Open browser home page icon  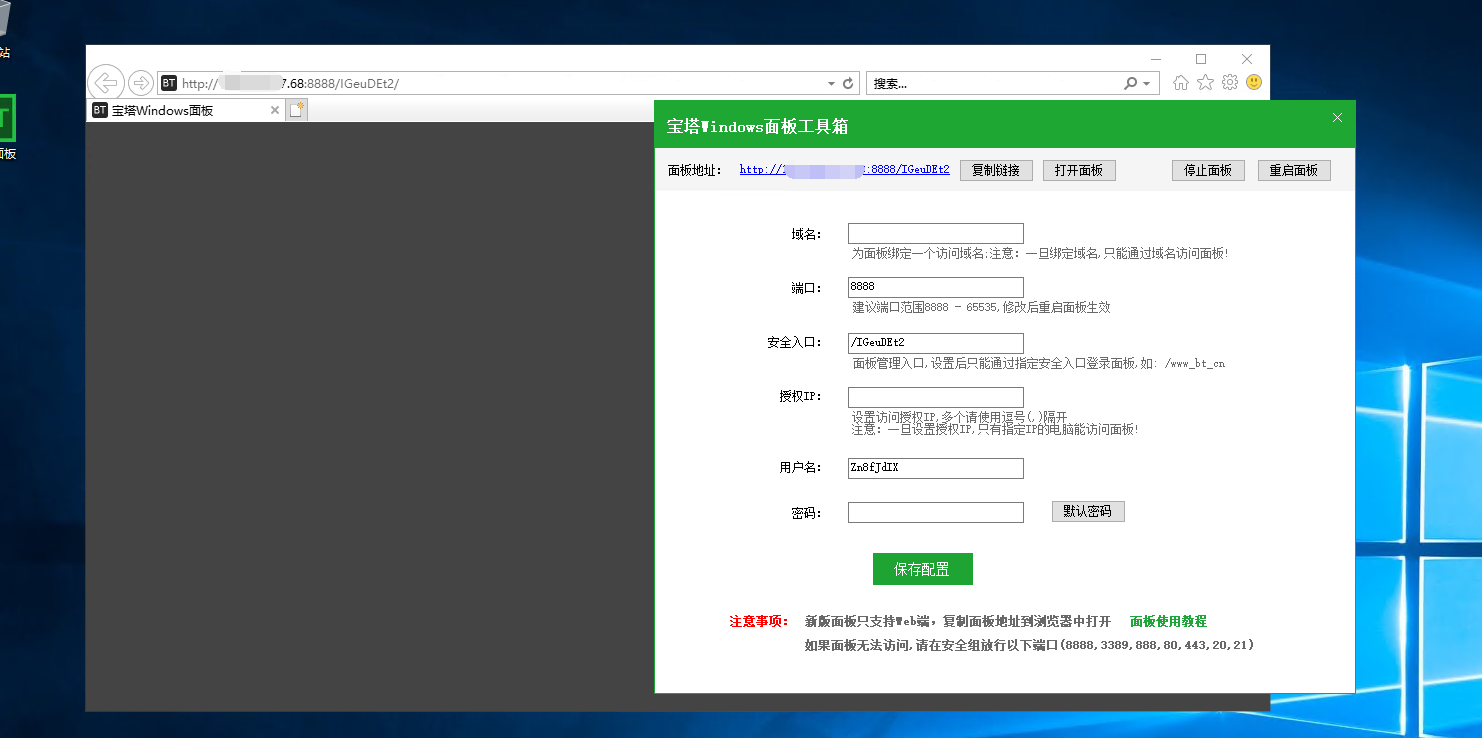(x=1181, y=83)
